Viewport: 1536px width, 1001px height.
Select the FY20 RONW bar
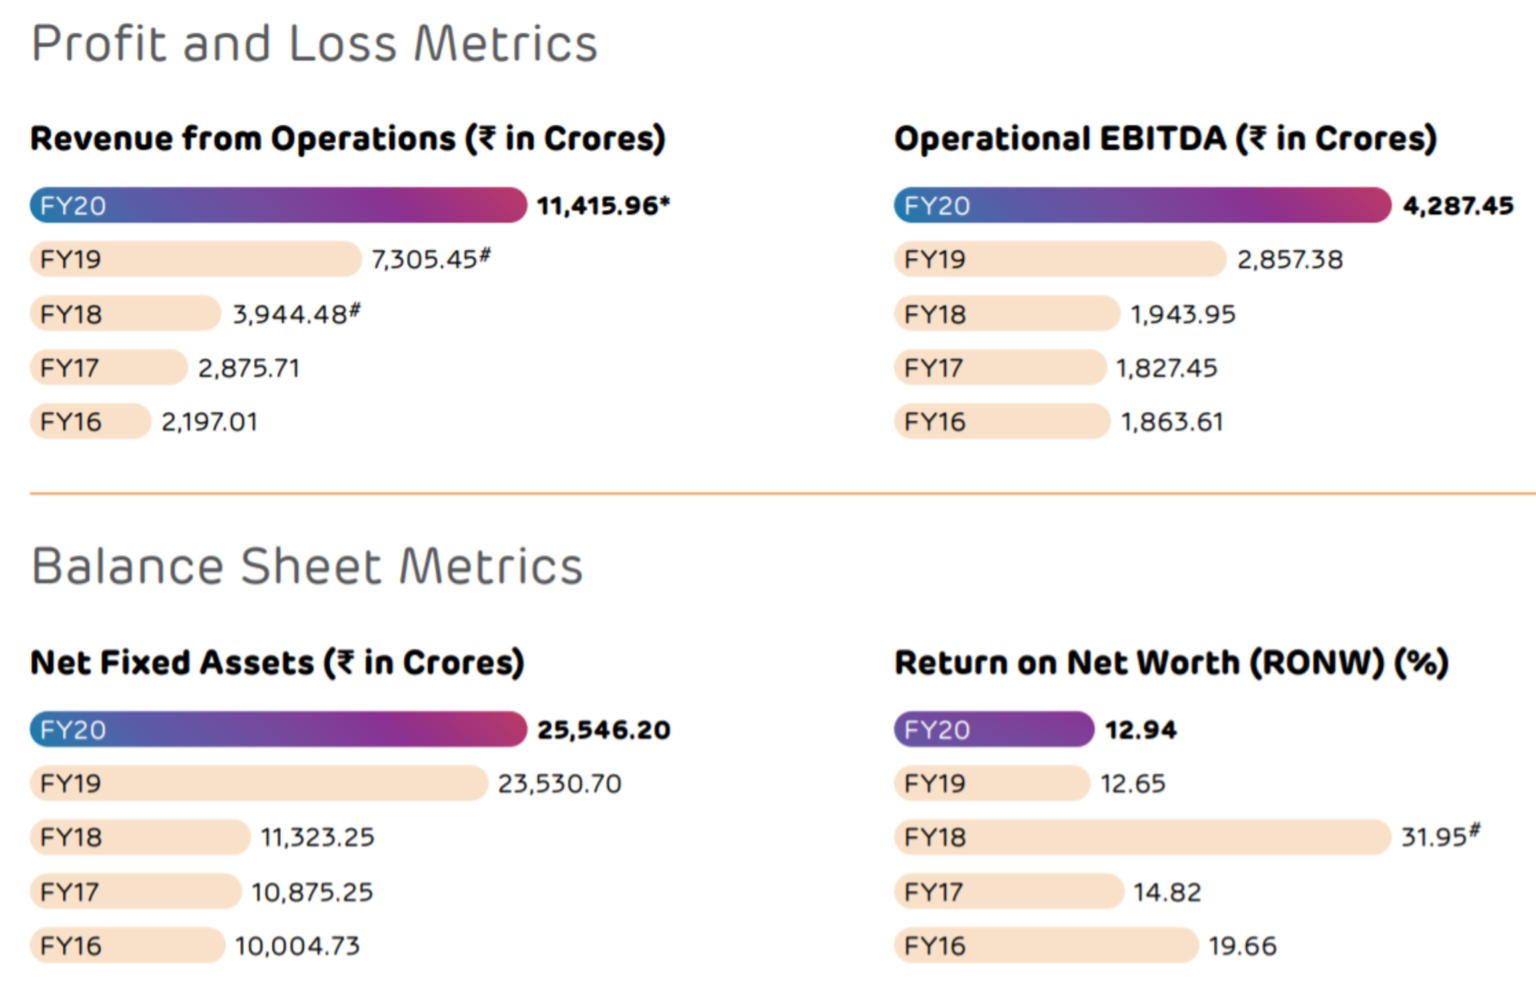(994, 729)
